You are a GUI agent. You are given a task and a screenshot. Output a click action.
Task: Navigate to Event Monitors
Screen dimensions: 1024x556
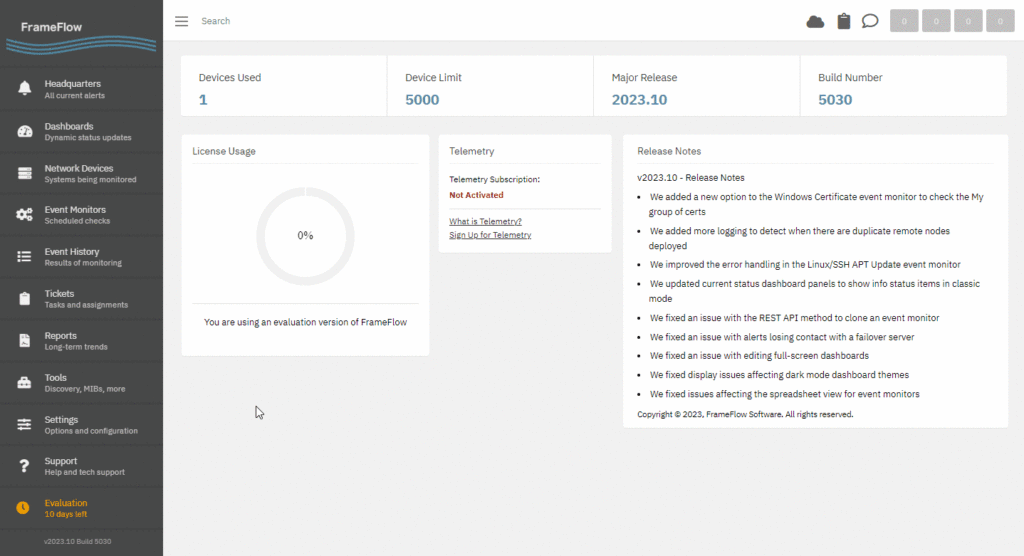pyautogui.click(x=82, y=215)
